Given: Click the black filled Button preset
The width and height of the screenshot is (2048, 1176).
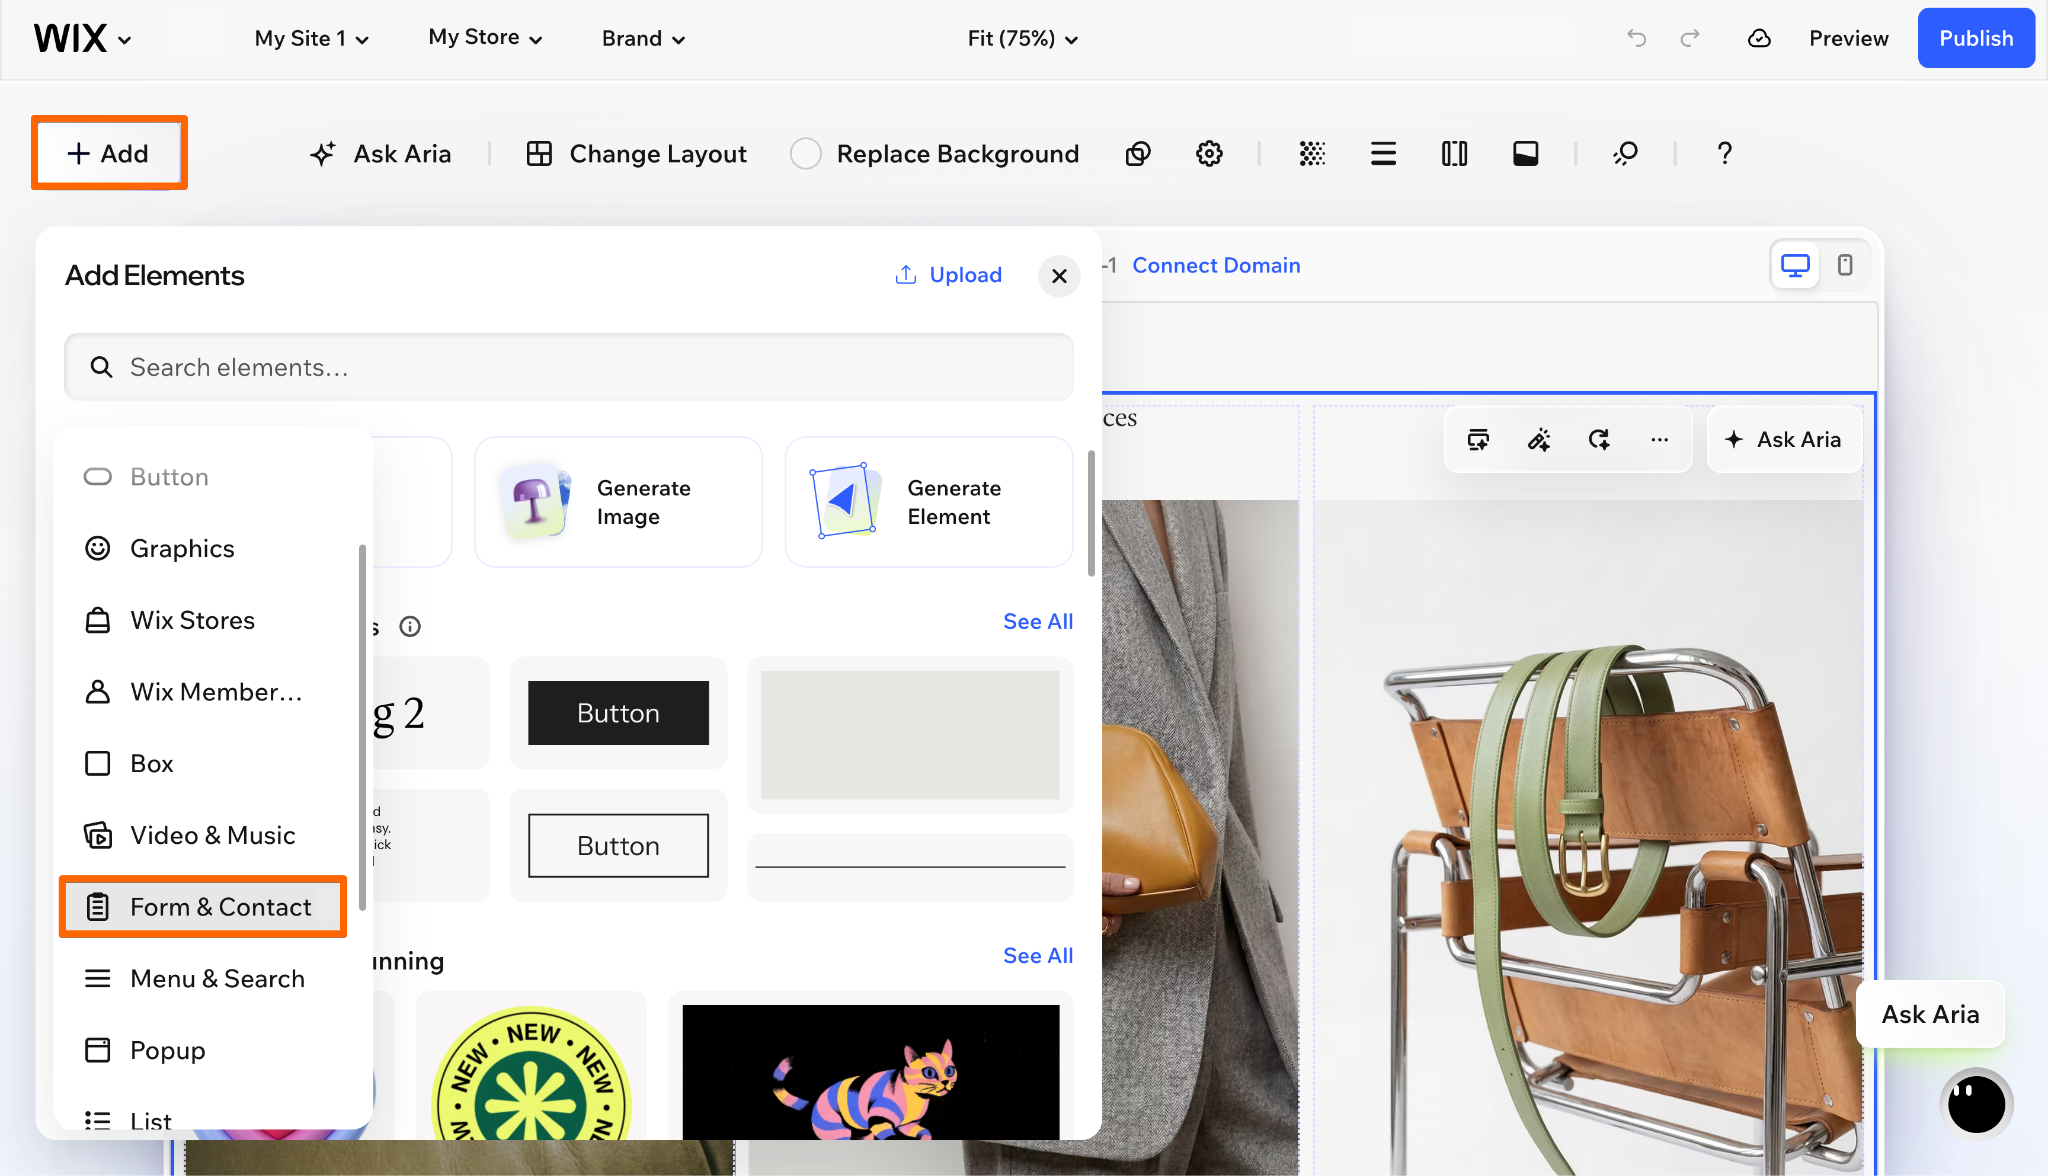Looking at the screenshot, I should [618, 713].
